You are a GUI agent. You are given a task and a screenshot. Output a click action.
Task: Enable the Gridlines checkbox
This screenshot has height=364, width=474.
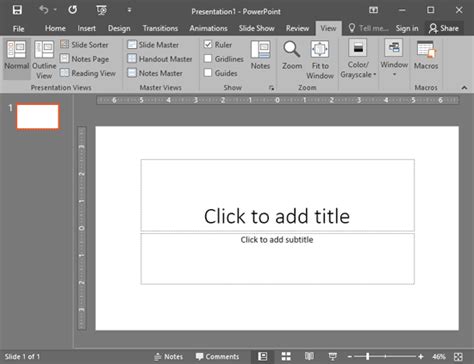pyautogui.click(x=208, y=59)
